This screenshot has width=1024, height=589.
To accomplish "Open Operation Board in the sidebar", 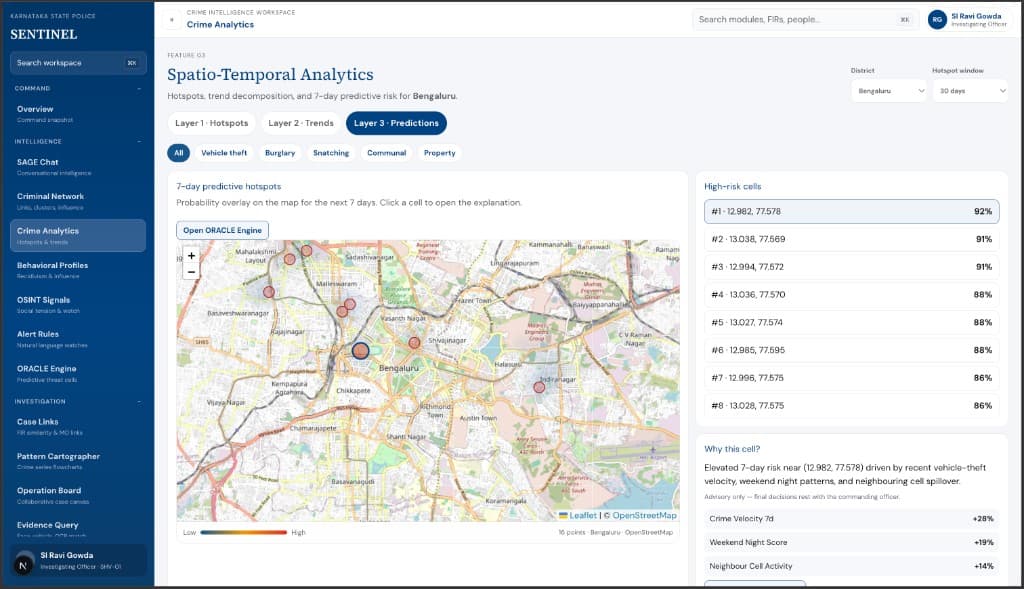I will coord(78,496).
